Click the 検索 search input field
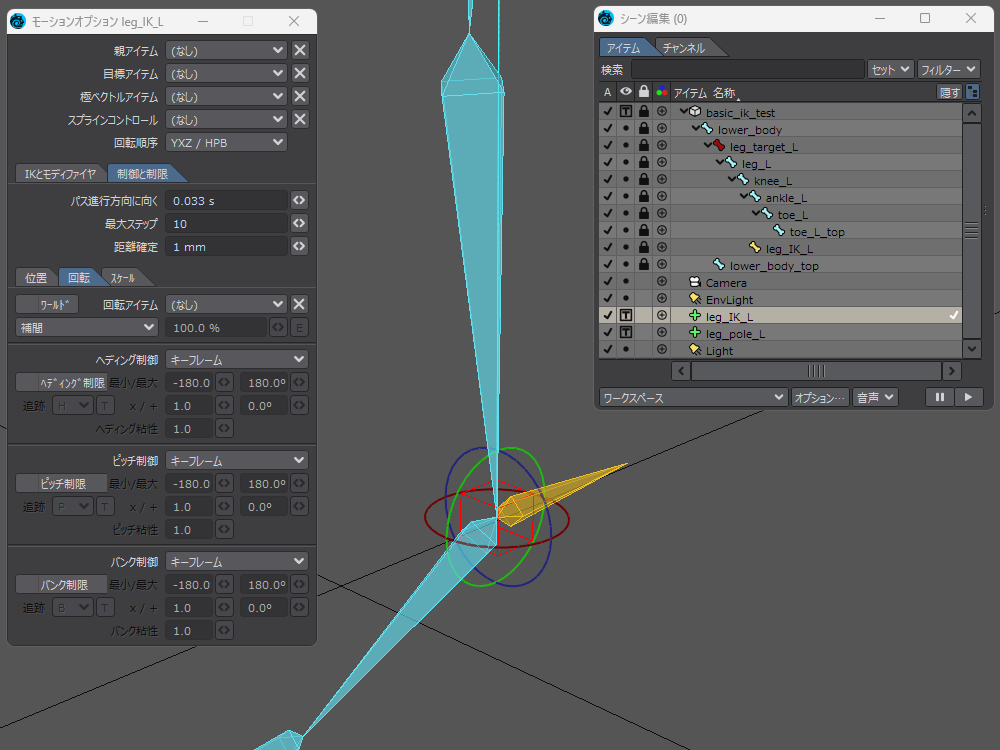Image resolution: width=1000 pixels, height=750 pixels. 747,69
